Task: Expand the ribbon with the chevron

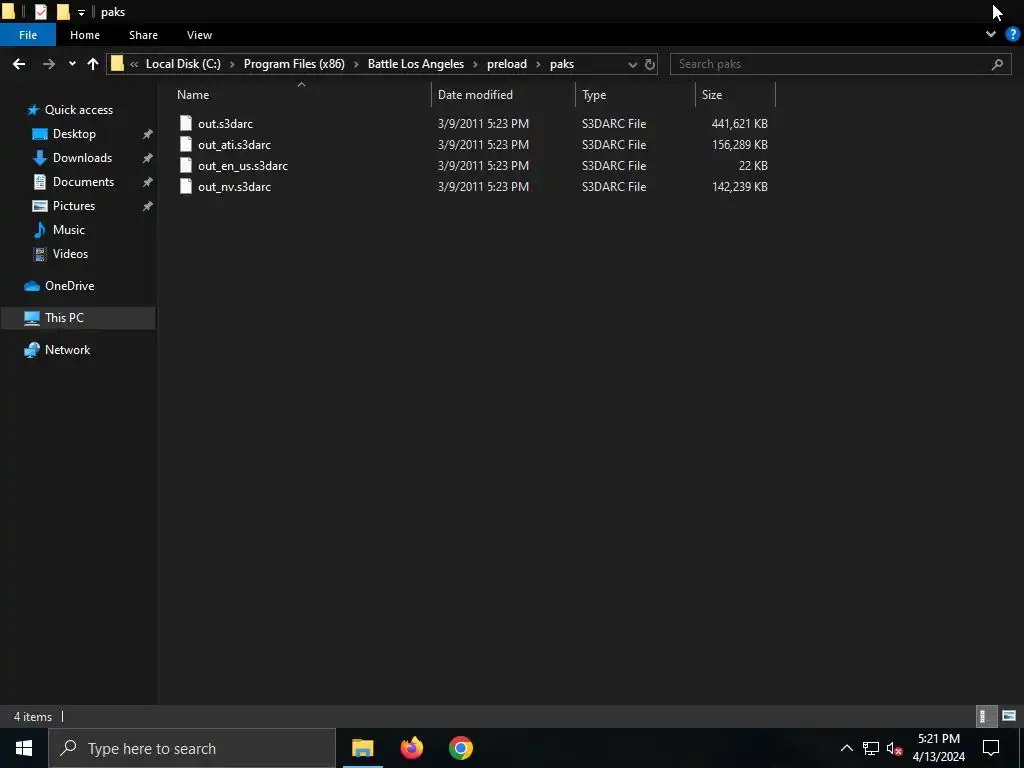Action: 991,35
